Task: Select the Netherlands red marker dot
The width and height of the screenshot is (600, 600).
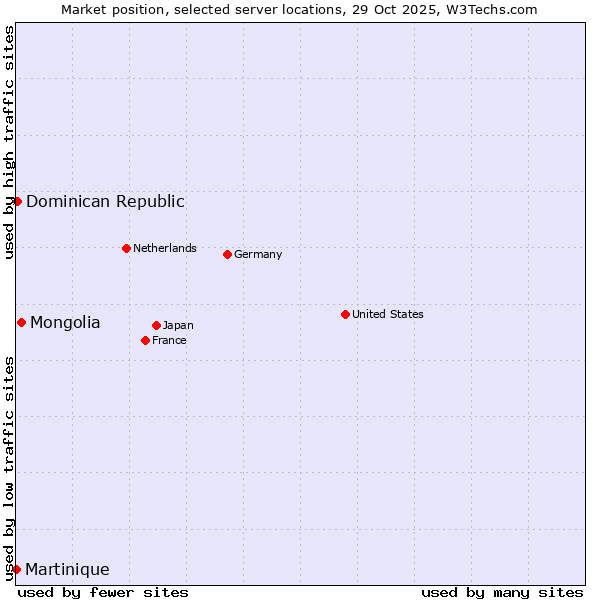Action: point(126,248)
